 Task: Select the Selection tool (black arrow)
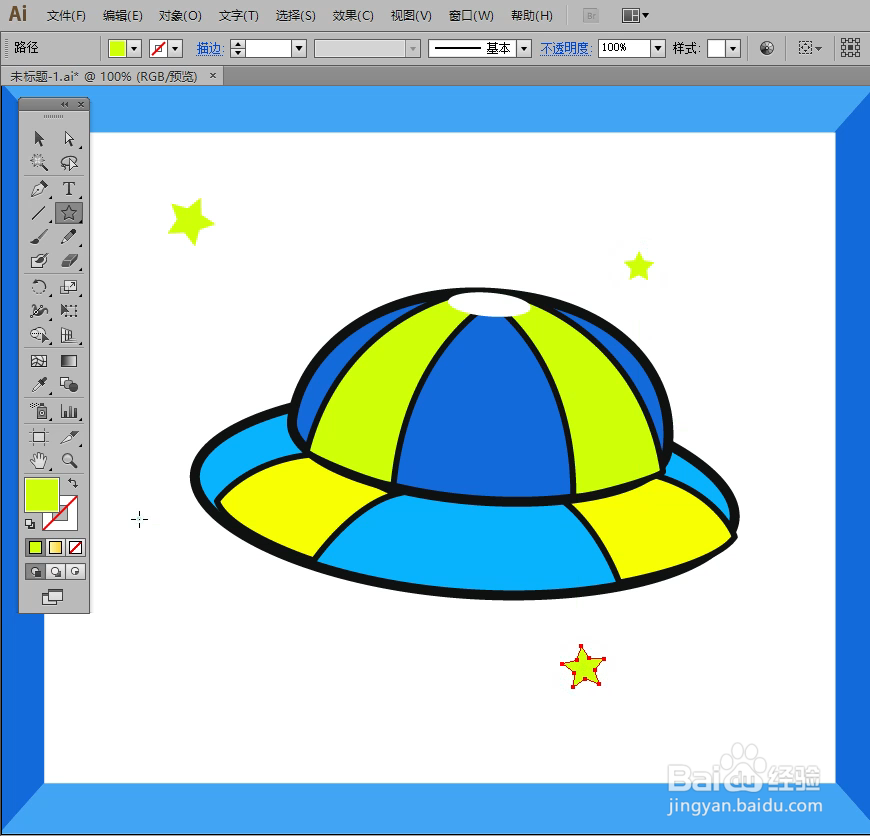pyautogui.click(x=39, y=138)
